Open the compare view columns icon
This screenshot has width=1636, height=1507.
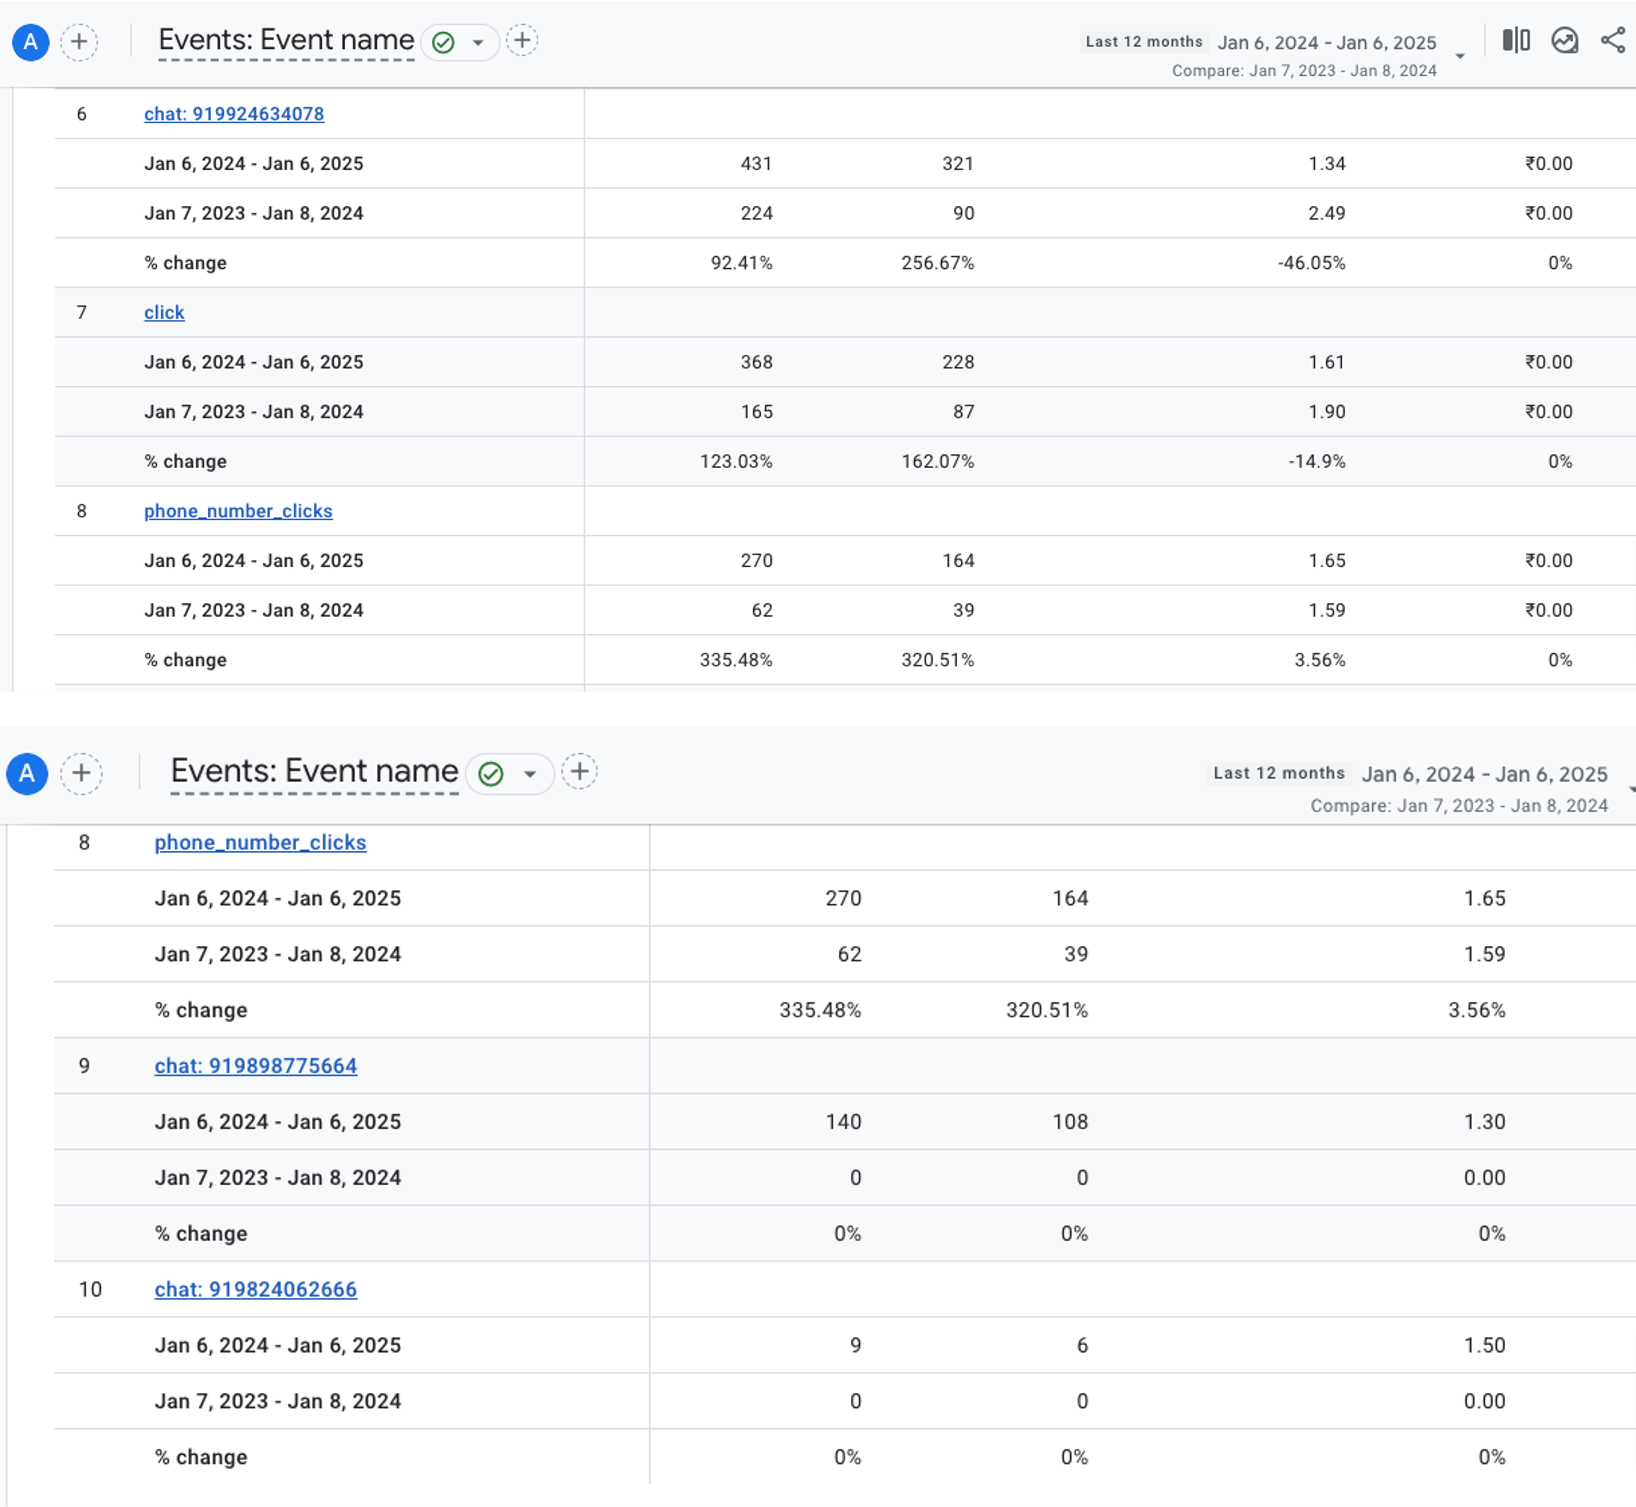(x=1516, y=40)
